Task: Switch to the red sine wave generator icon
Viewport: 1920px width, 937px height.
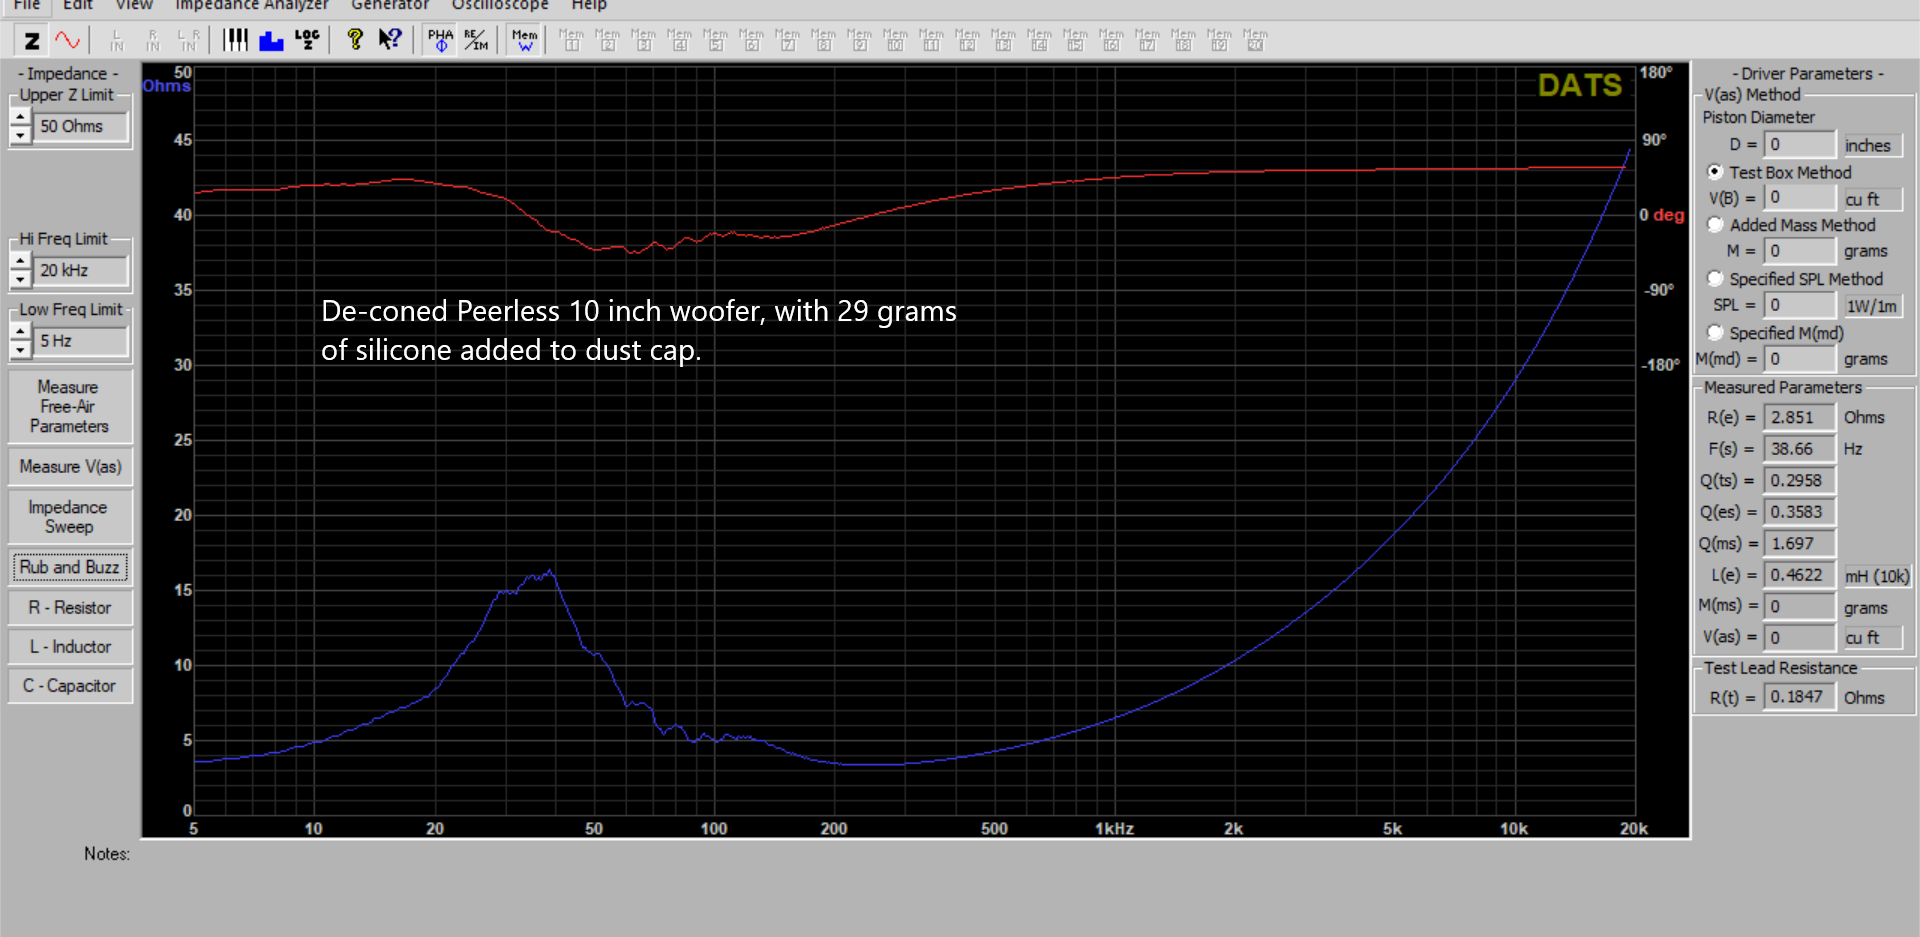Action: tap(67, 41)
